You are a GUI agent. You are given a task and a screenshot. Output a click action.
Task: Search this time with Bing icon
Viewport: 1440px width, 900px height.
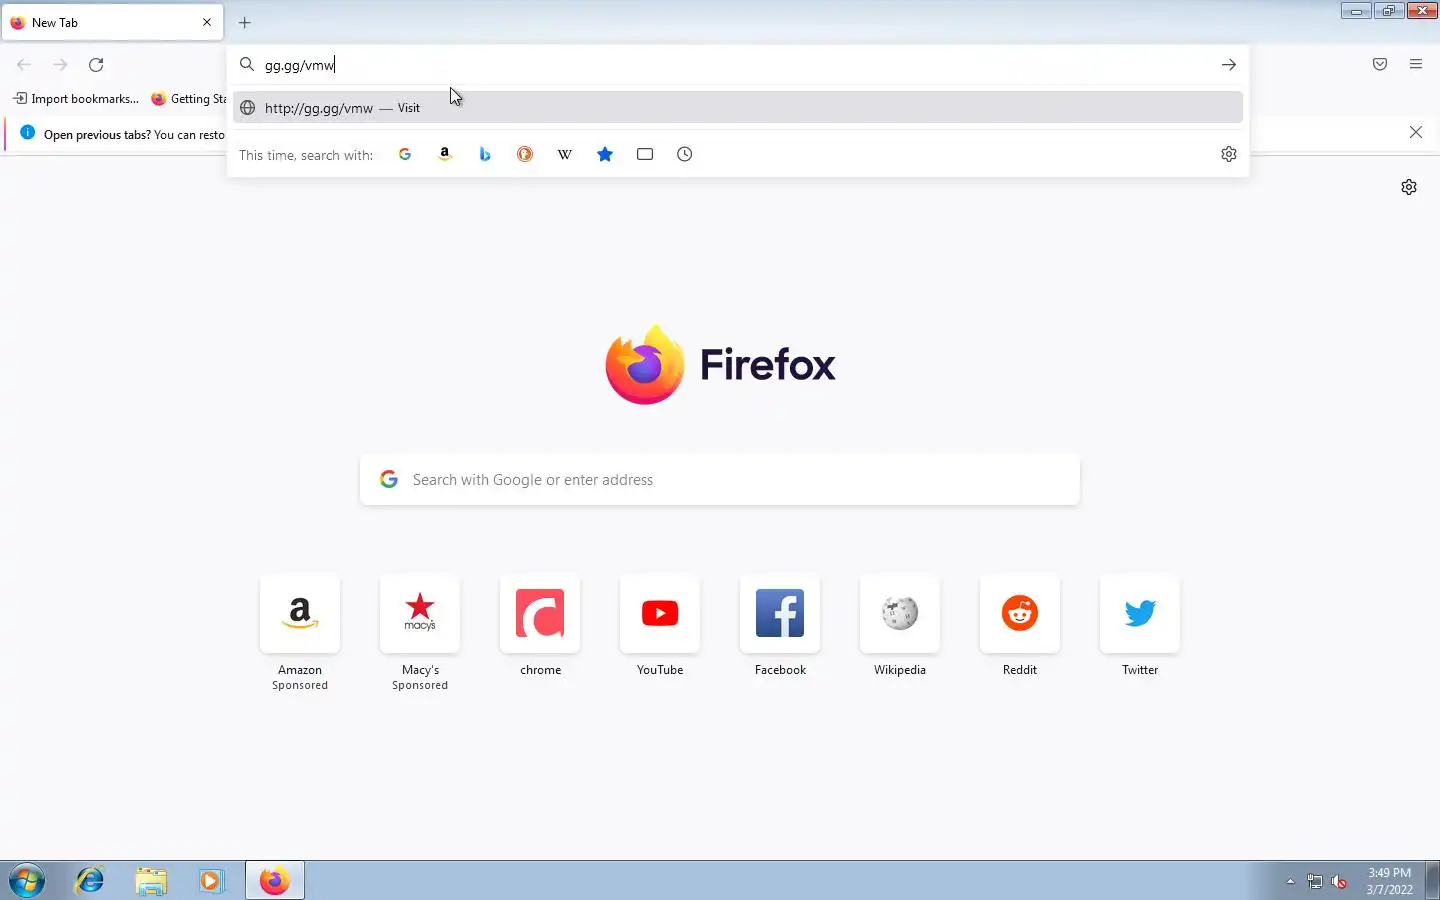485,154
